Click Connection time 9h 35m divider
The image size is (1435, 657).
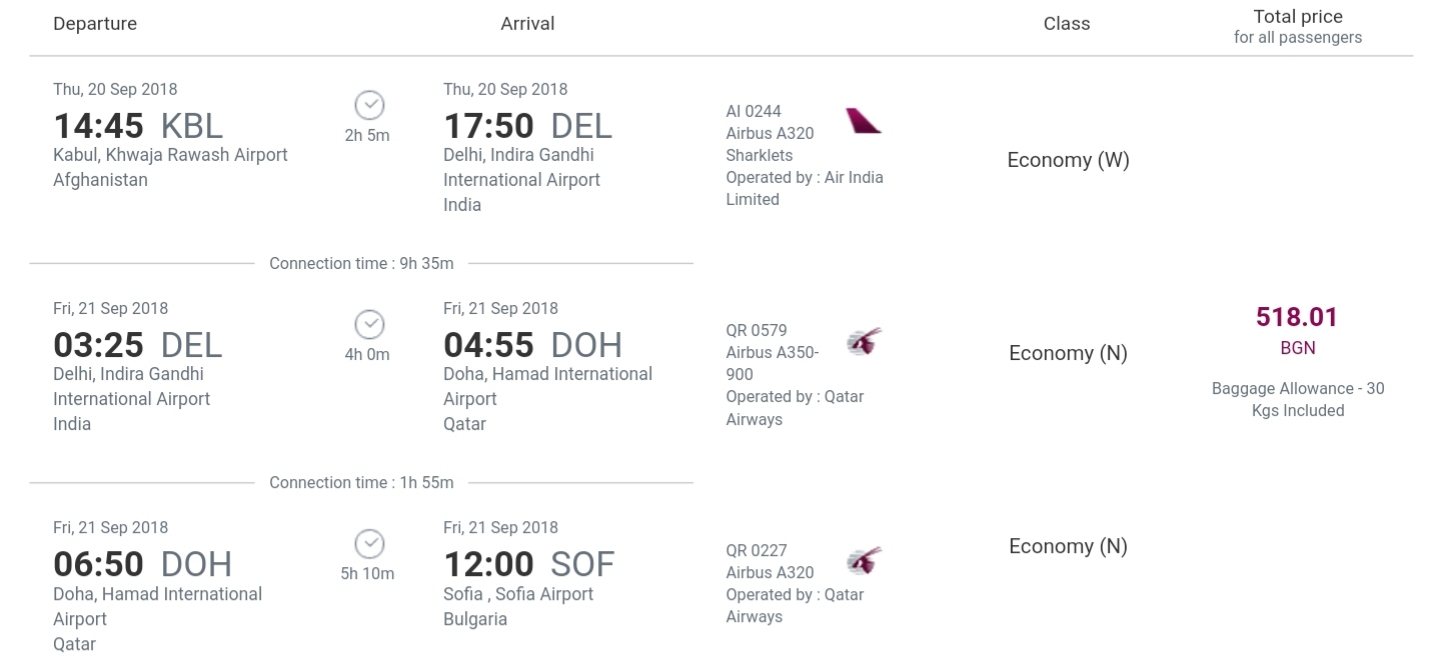pyautogui.click(x=361, y=264)
